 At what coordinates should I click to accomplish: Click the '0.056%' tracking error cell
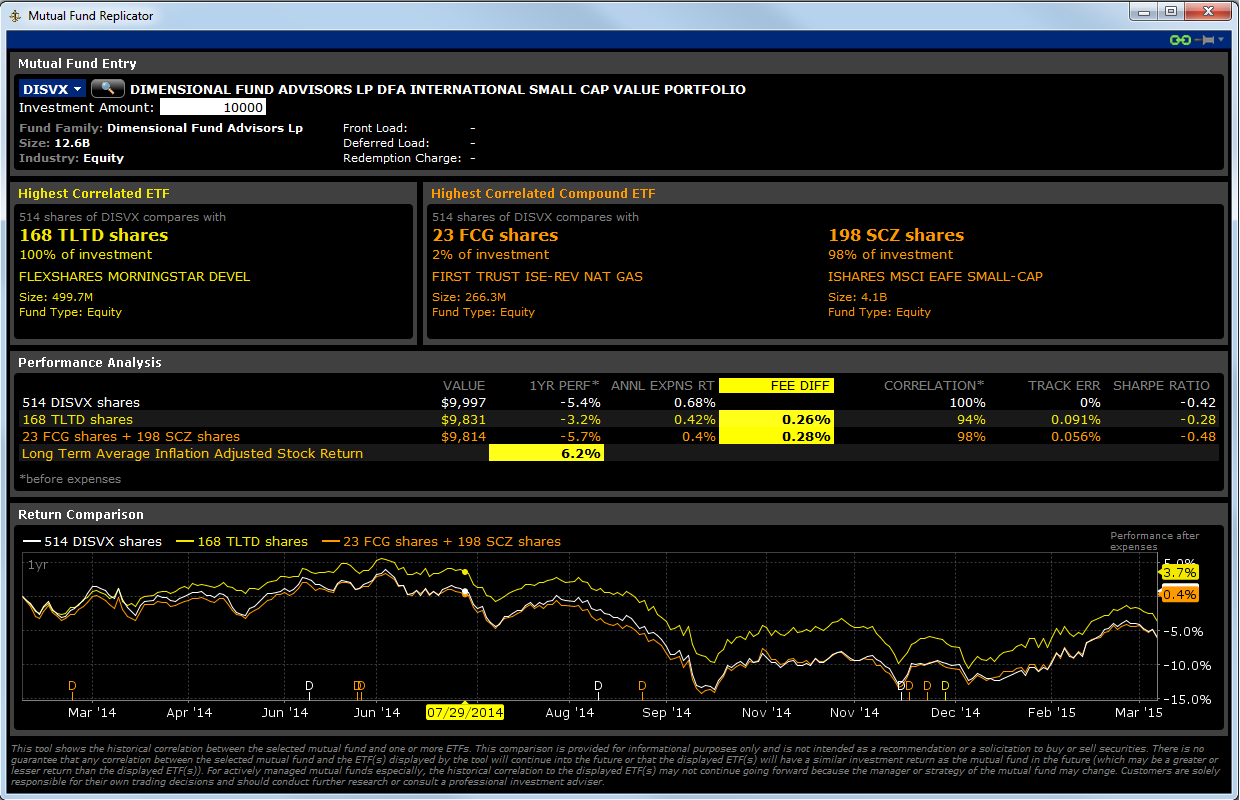[1075, 437]
